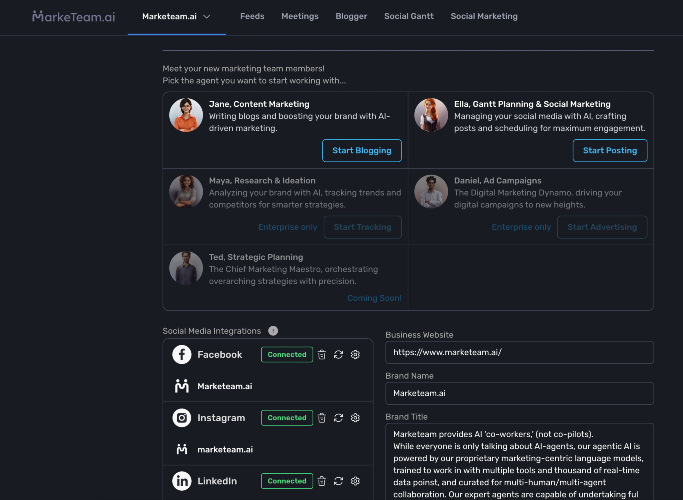683x500 pixels.
Task: Click the Start Blogging button
Action: click(362, 150)
